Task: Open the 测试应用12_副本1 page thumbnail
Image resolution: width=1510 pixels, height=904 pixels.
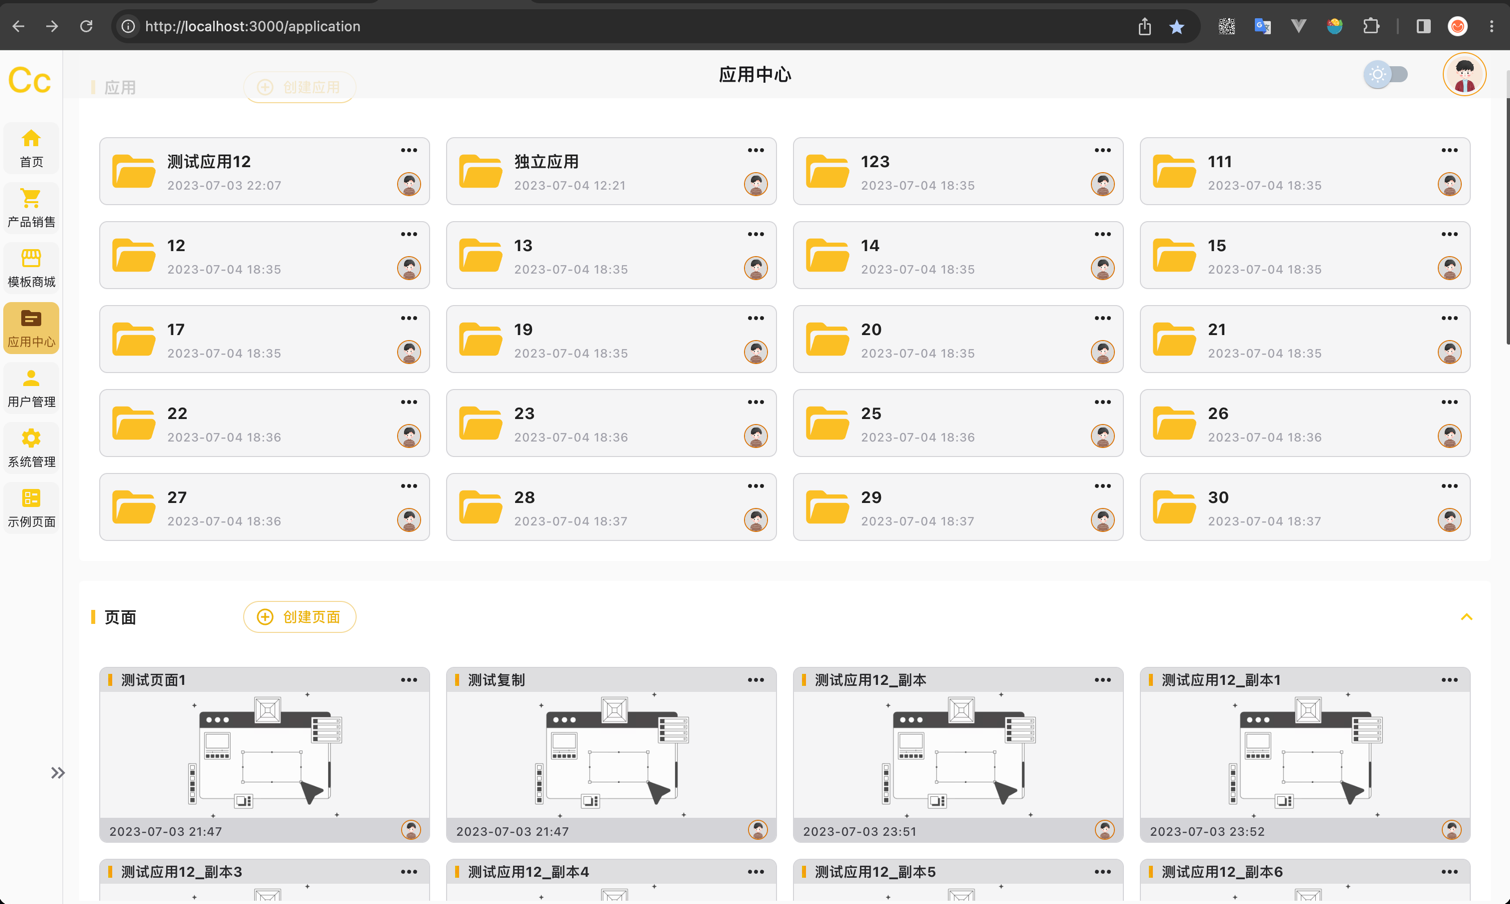Action: [1305, 755]
